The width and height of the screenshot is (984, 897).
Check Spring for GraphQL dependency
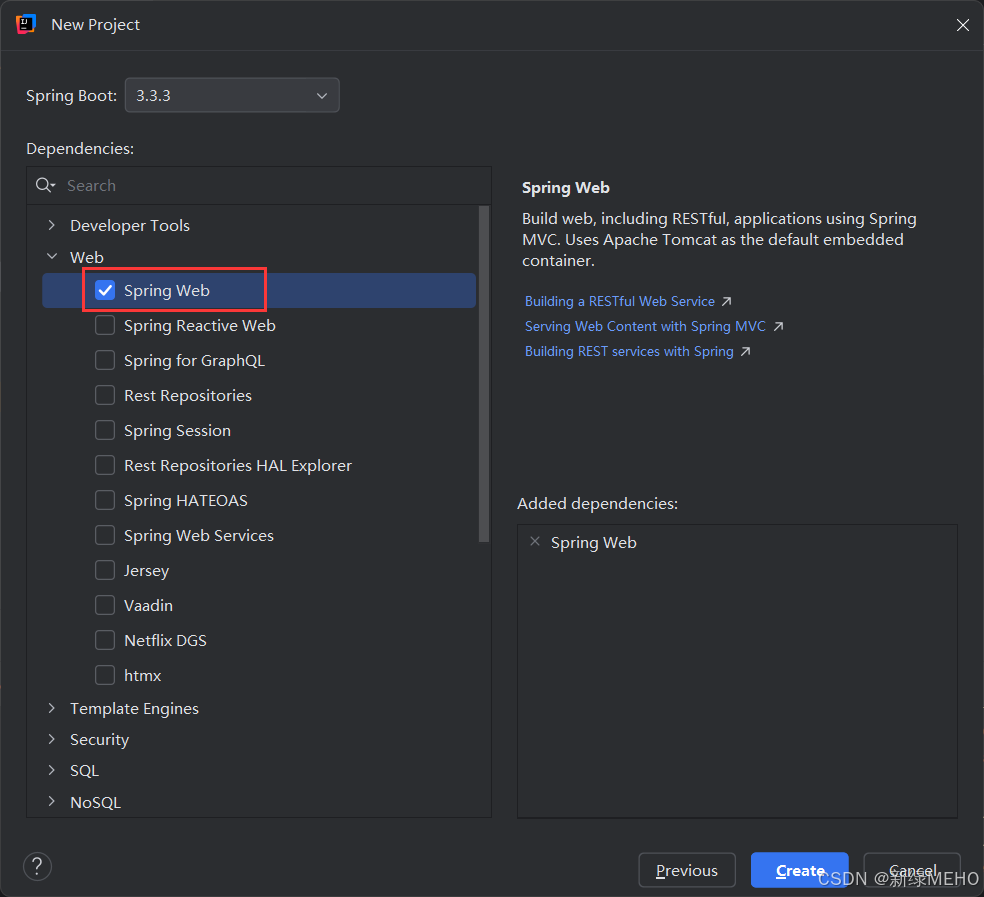pyautogui.click(x=105, y=360)
